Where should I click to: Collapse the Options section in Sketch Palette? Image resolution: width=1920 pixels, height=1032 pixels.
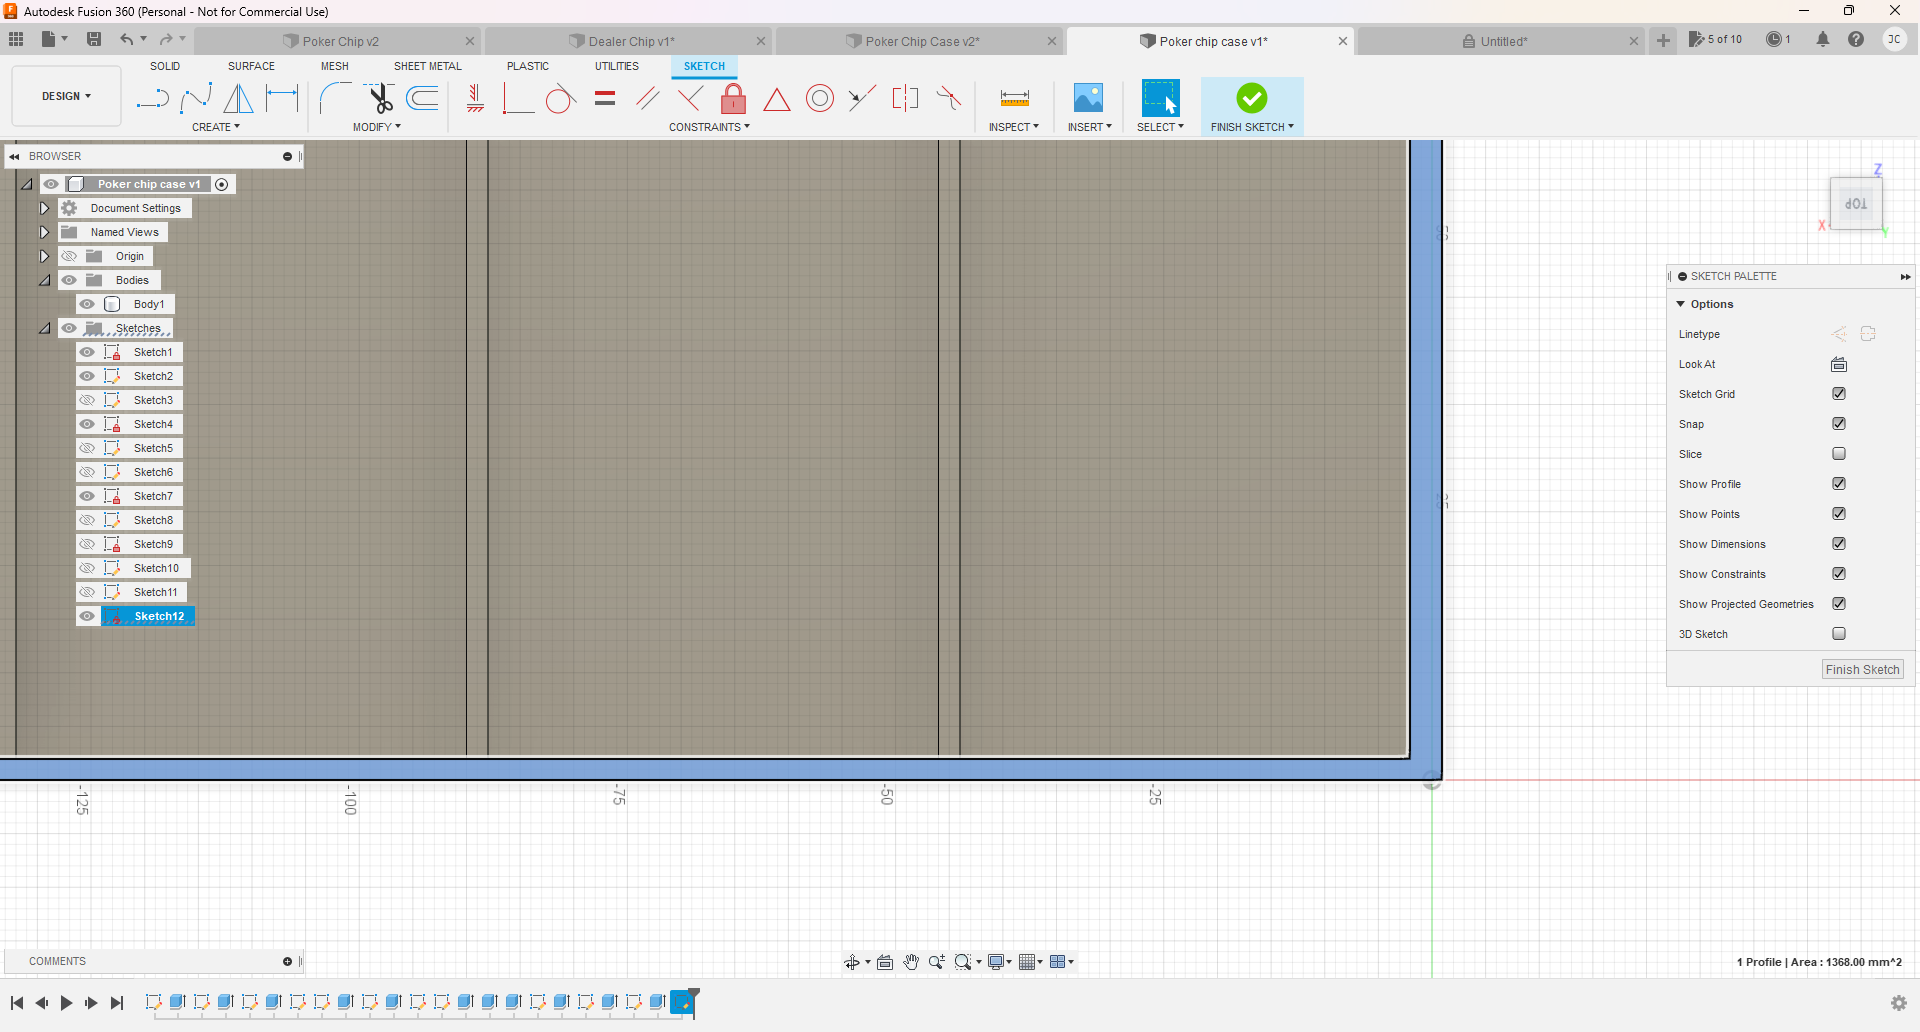tap(1681, 304)
